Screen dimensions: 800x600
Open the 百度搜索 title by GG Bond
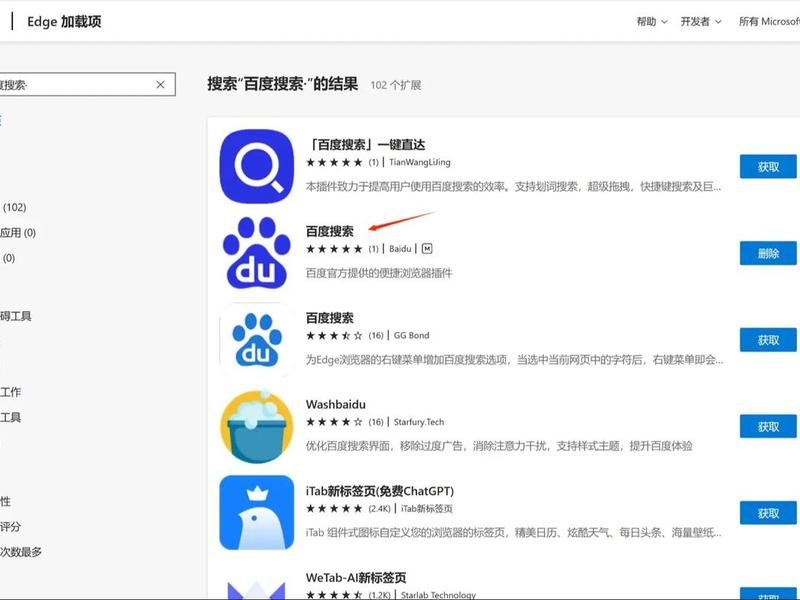(330, 318)
